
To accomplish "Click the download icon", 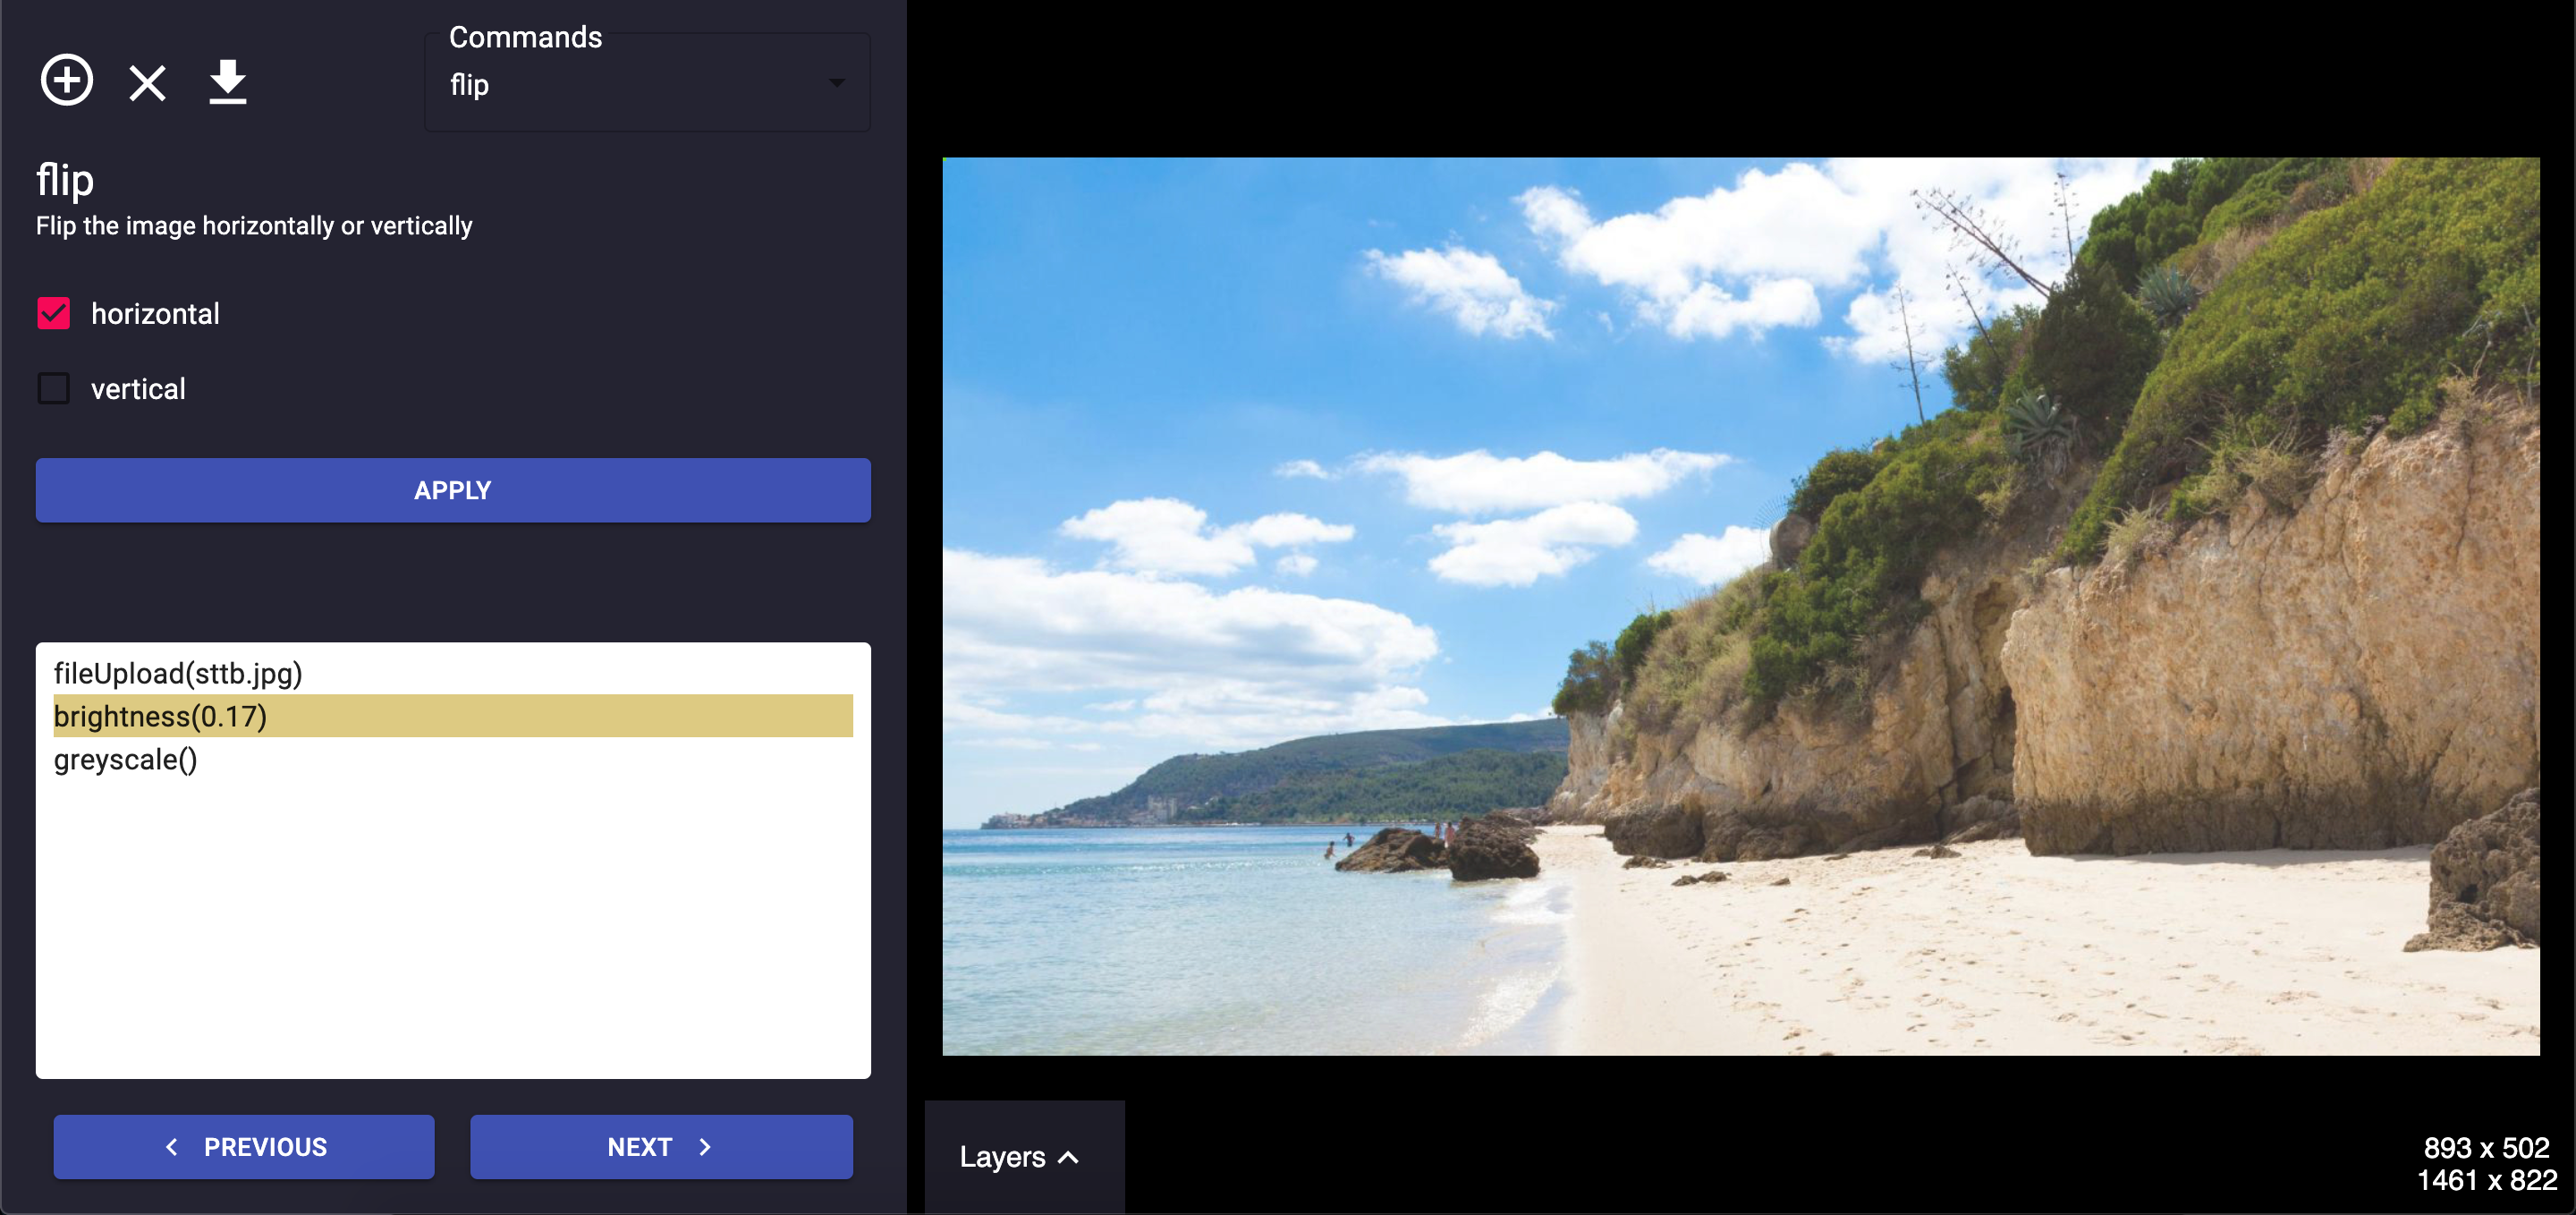I will click(x=228, y=82).
